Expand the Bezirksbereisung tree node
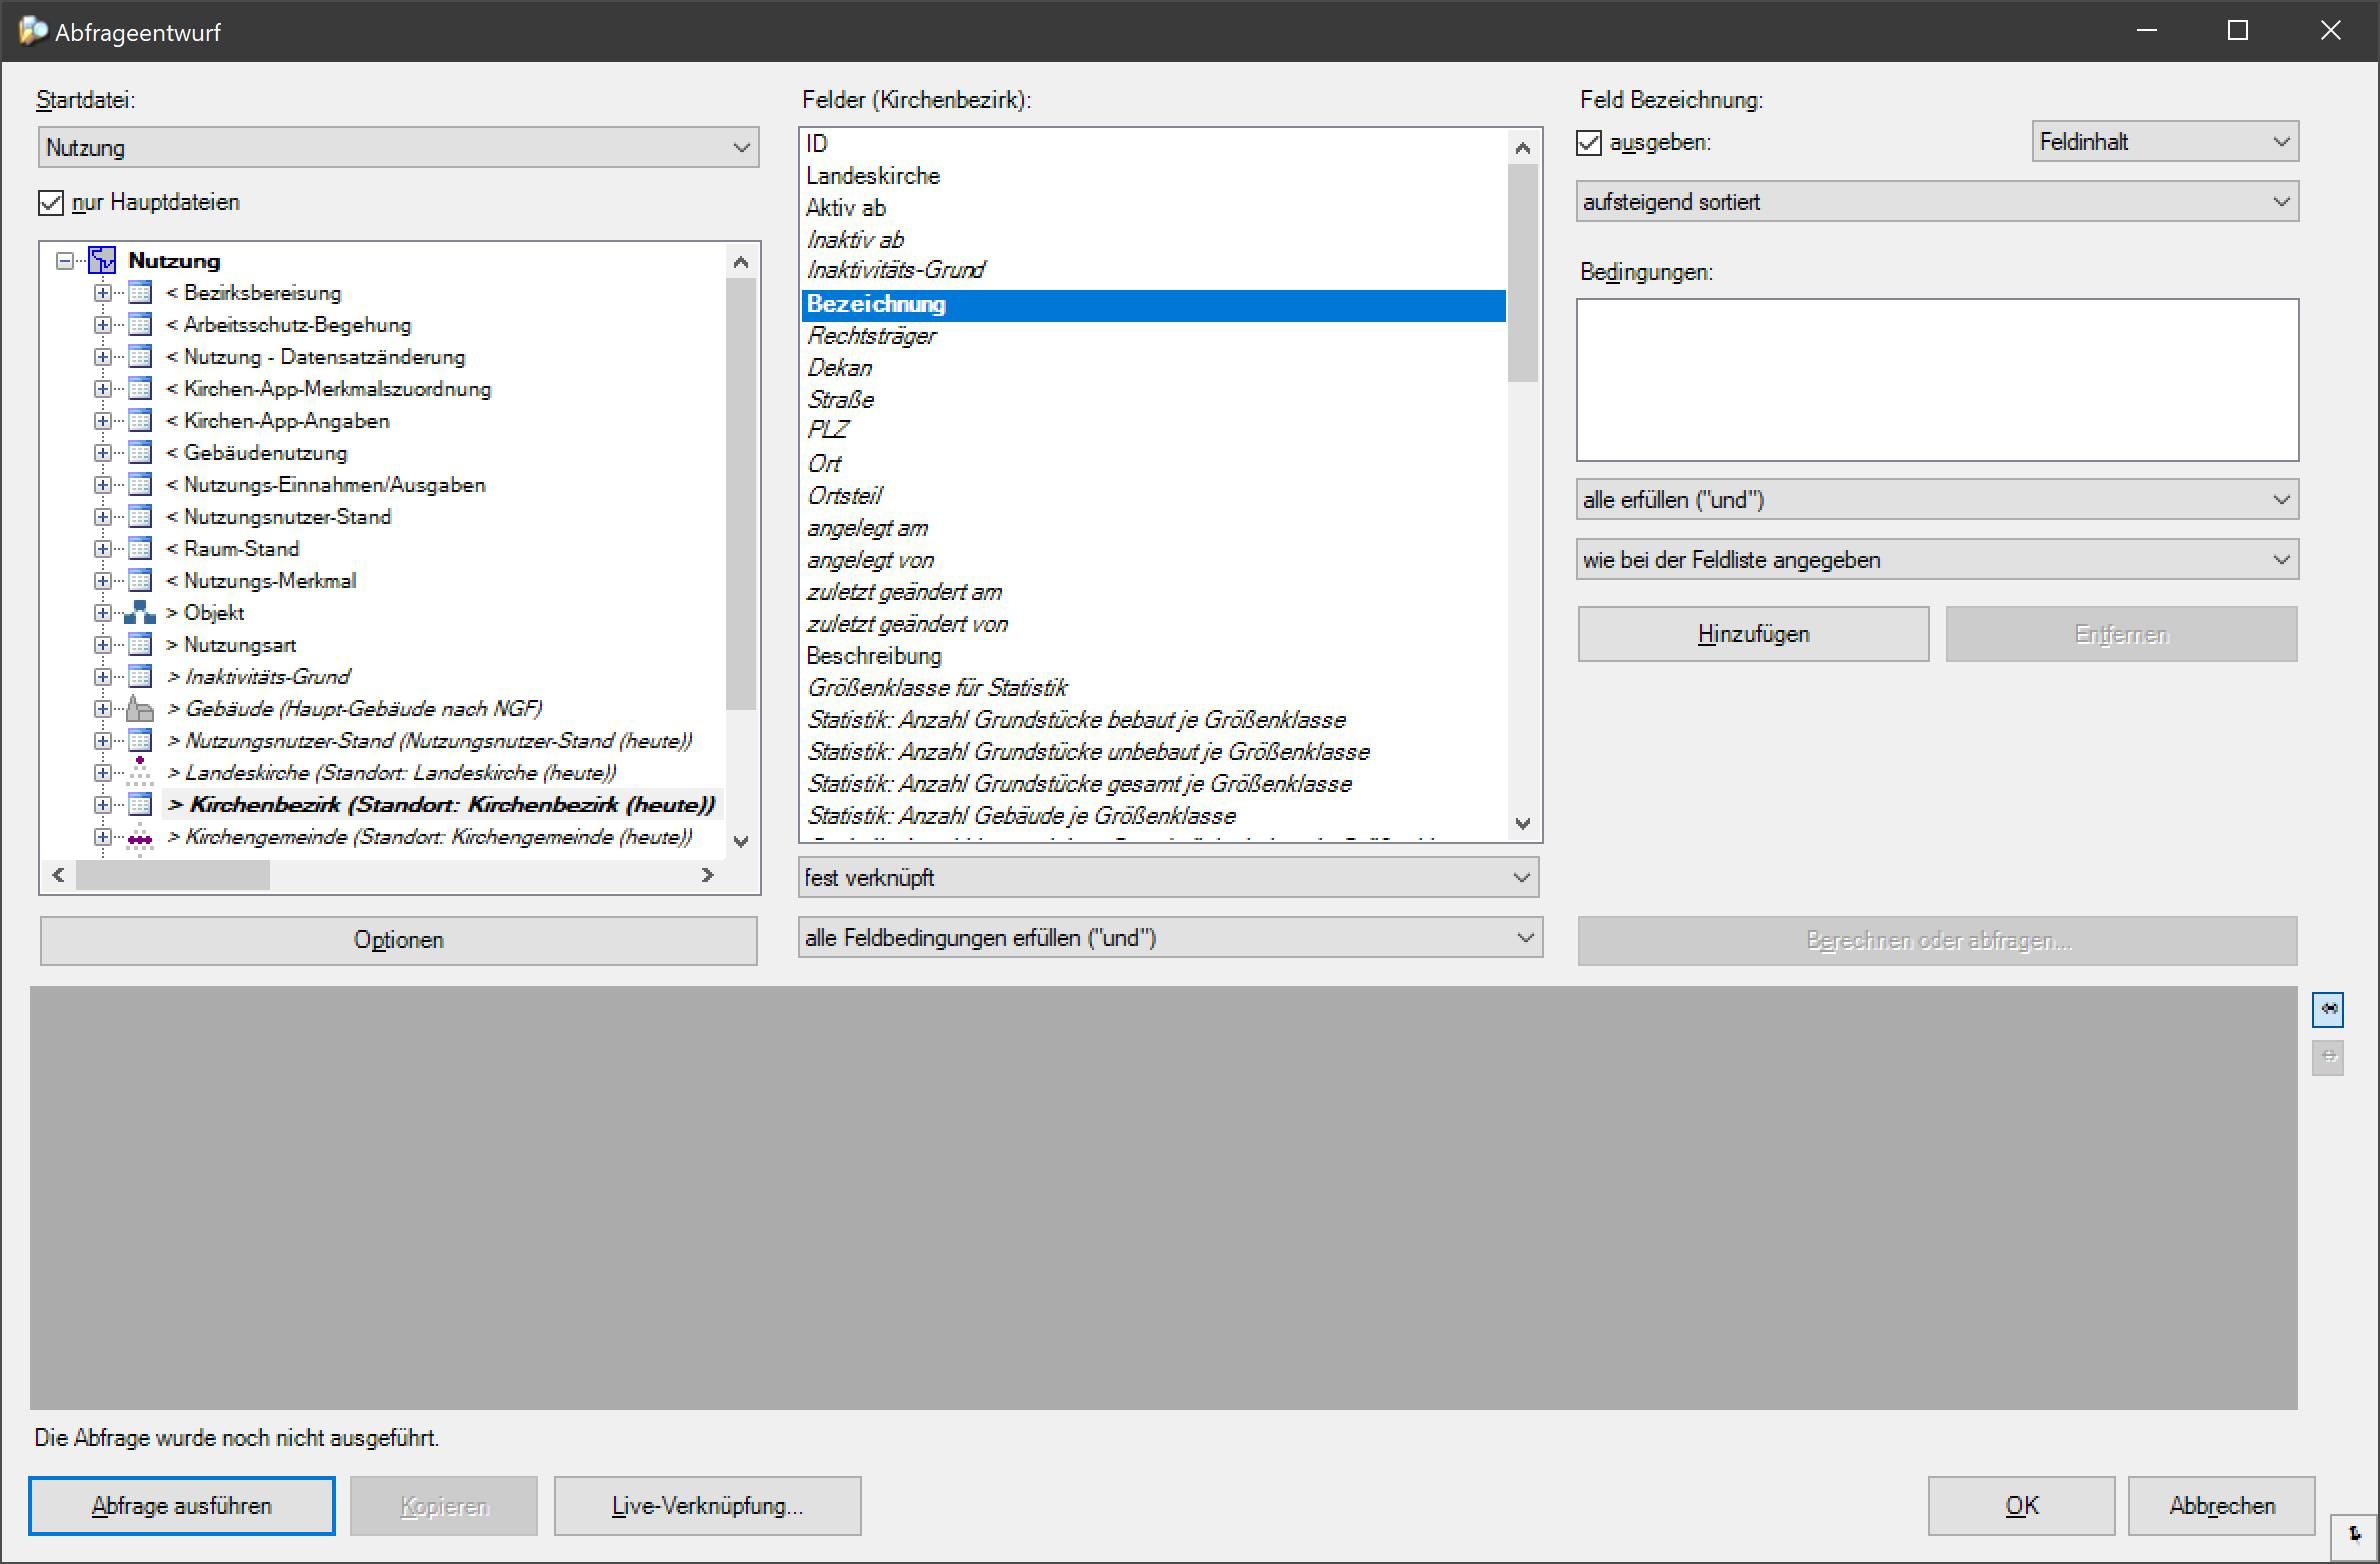This screenshot has width=2380, height=1564. [x=102, y=293]
